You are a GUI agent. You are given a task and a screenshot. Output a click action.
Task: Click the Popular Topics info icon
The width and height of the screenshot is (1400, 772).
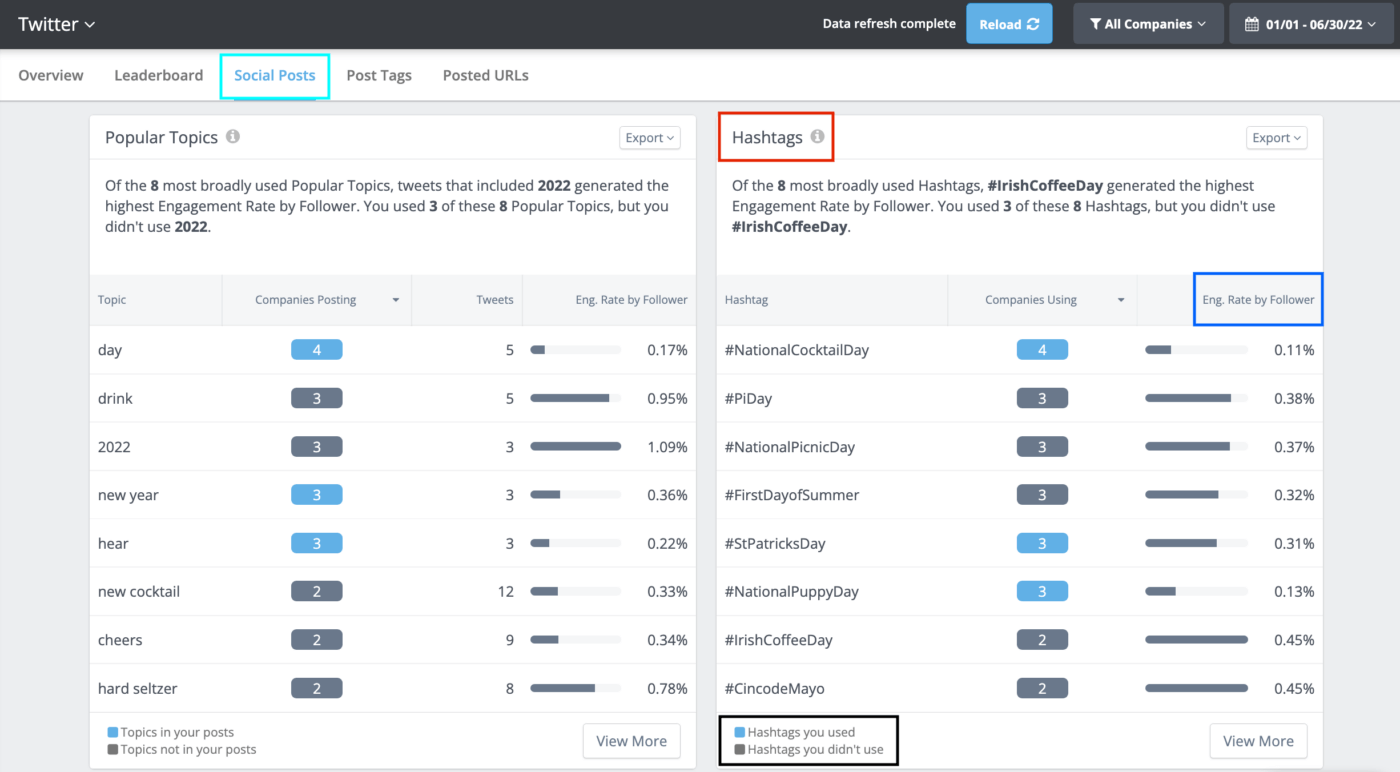[x=232, y=137]
